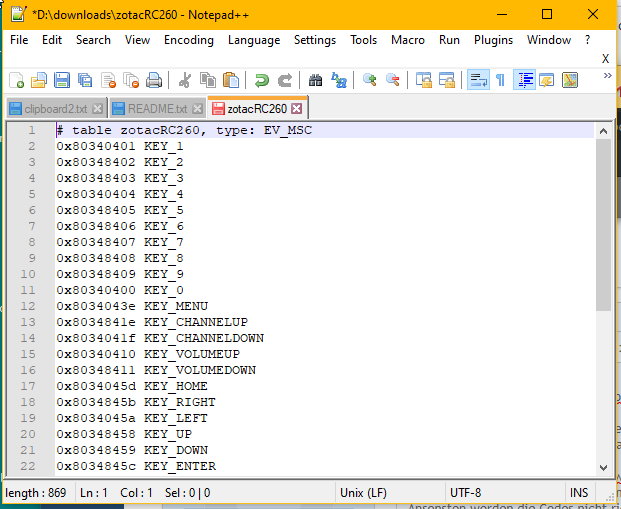This screenshot has width=621, height=509.
Task: Paste clipboard with the paste icon
Action: click(x=231, y=80)
